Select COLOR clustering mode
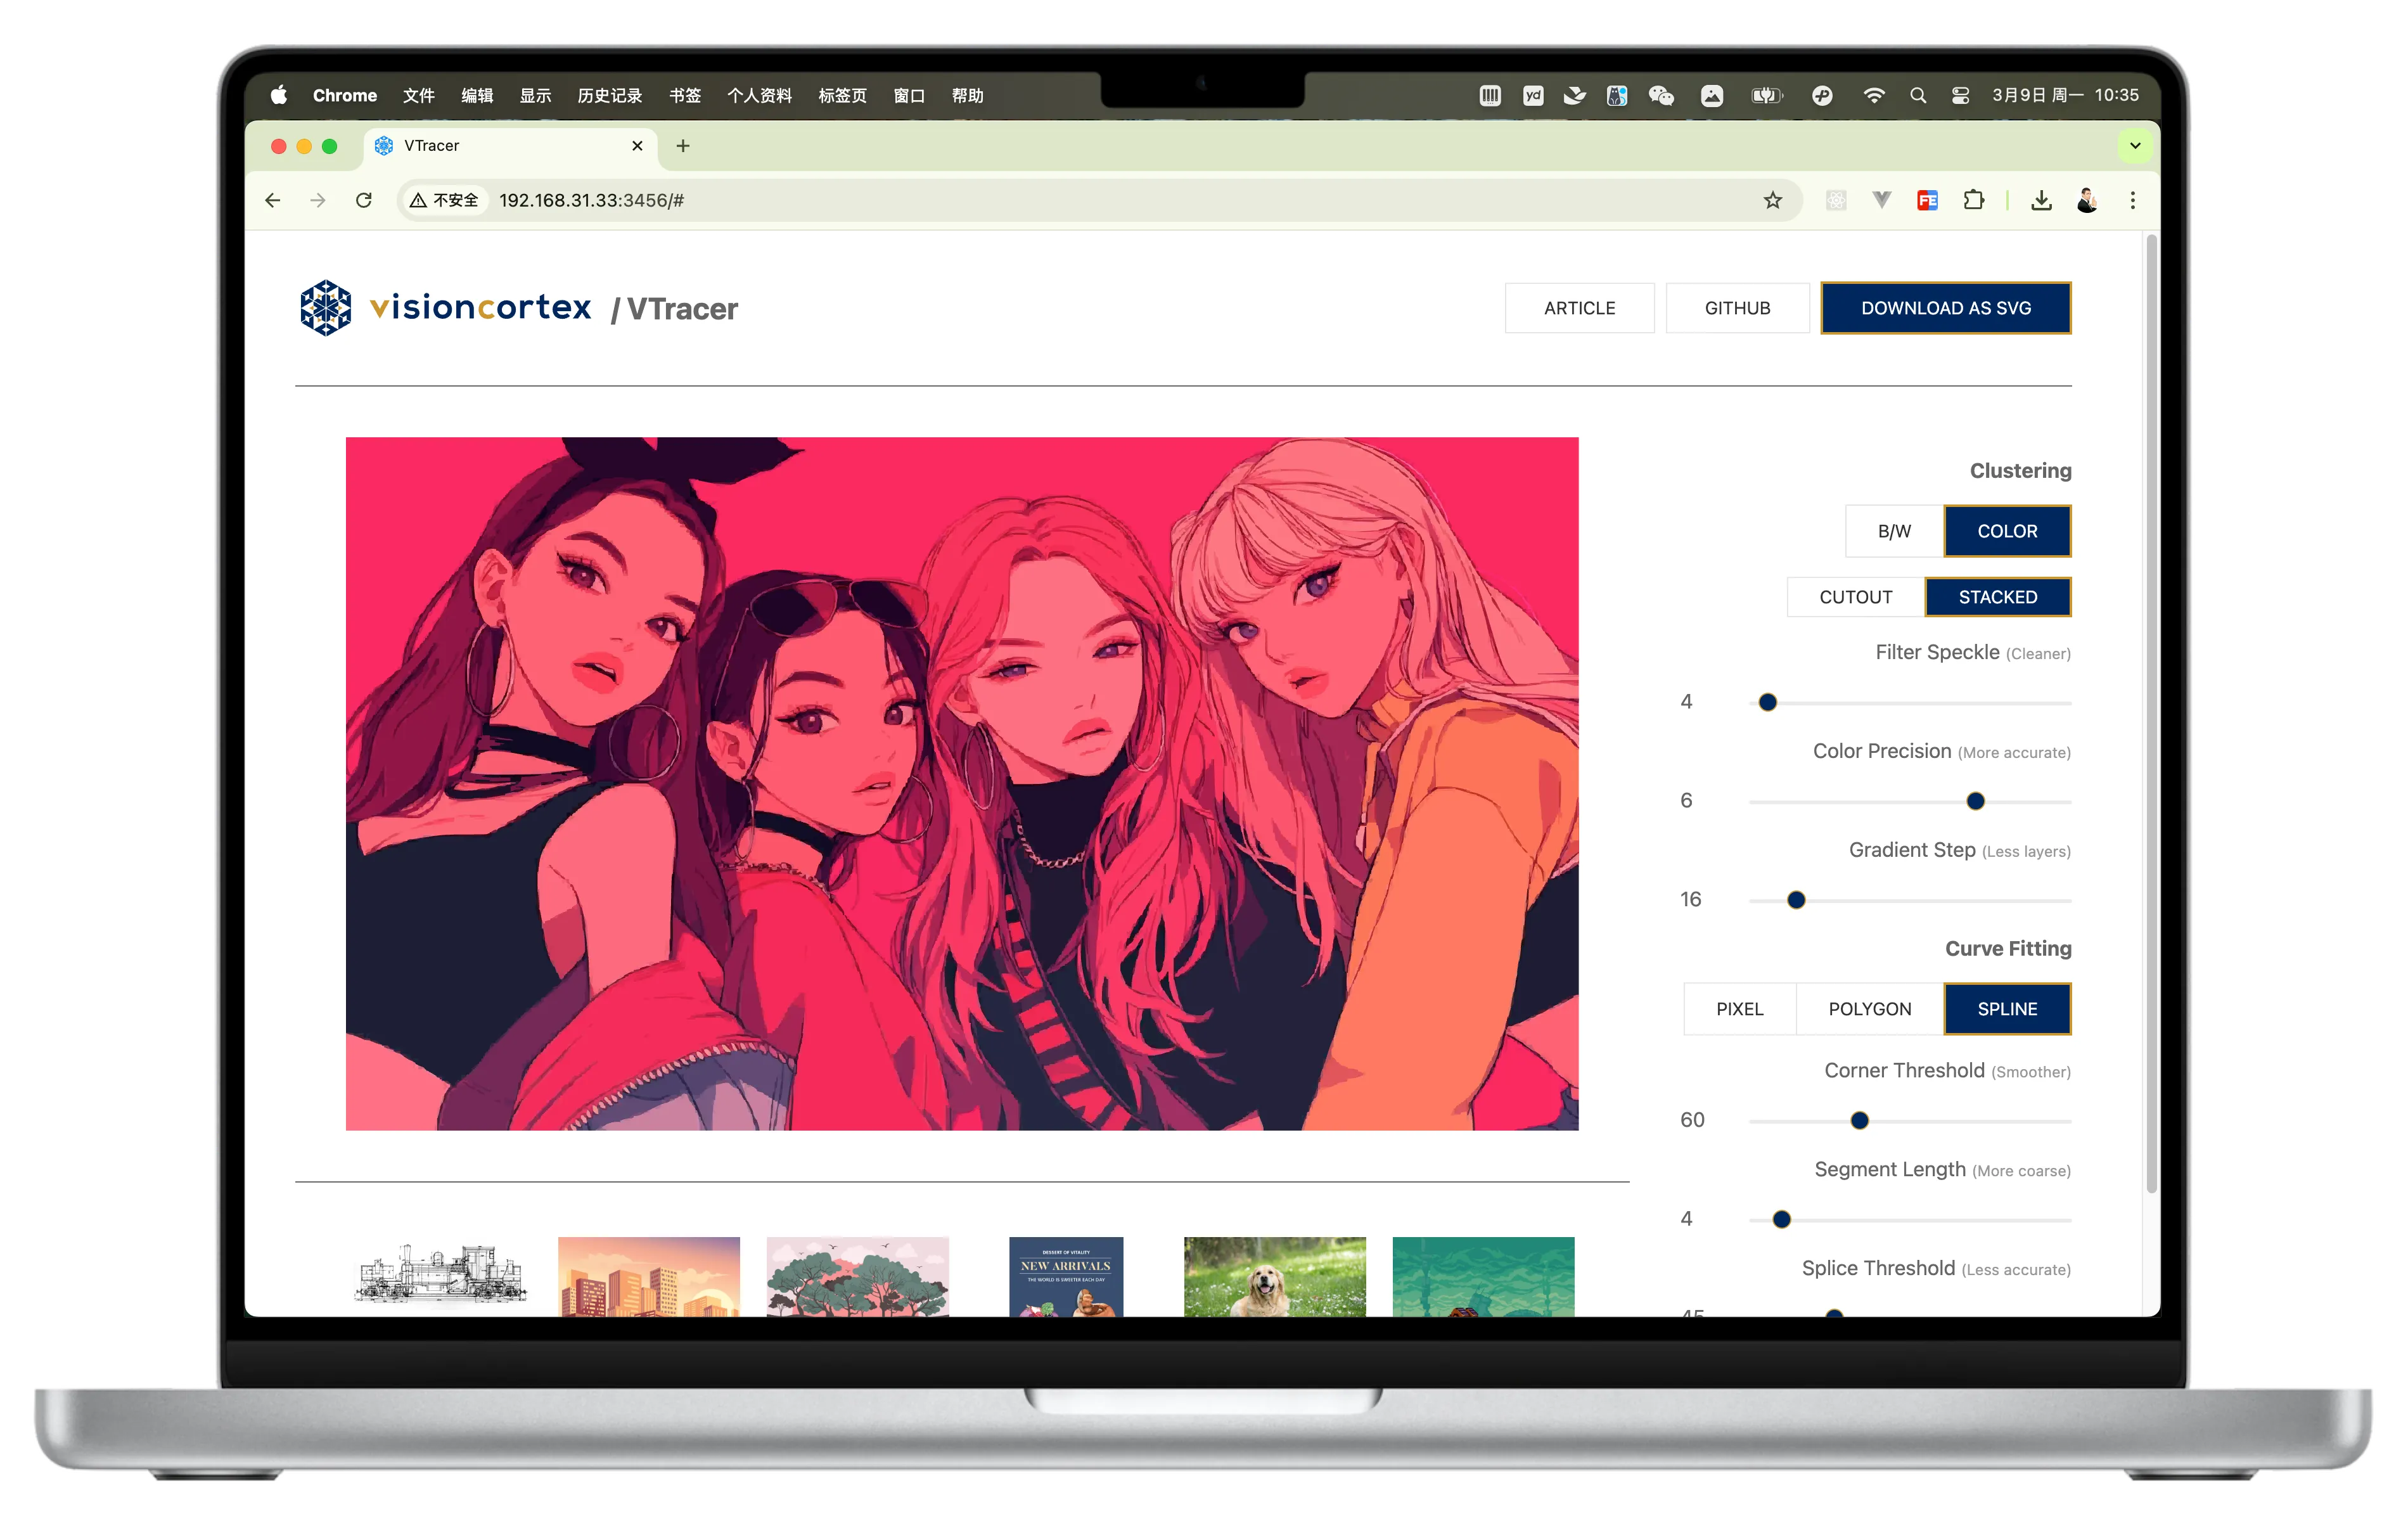 [2007, 531]
